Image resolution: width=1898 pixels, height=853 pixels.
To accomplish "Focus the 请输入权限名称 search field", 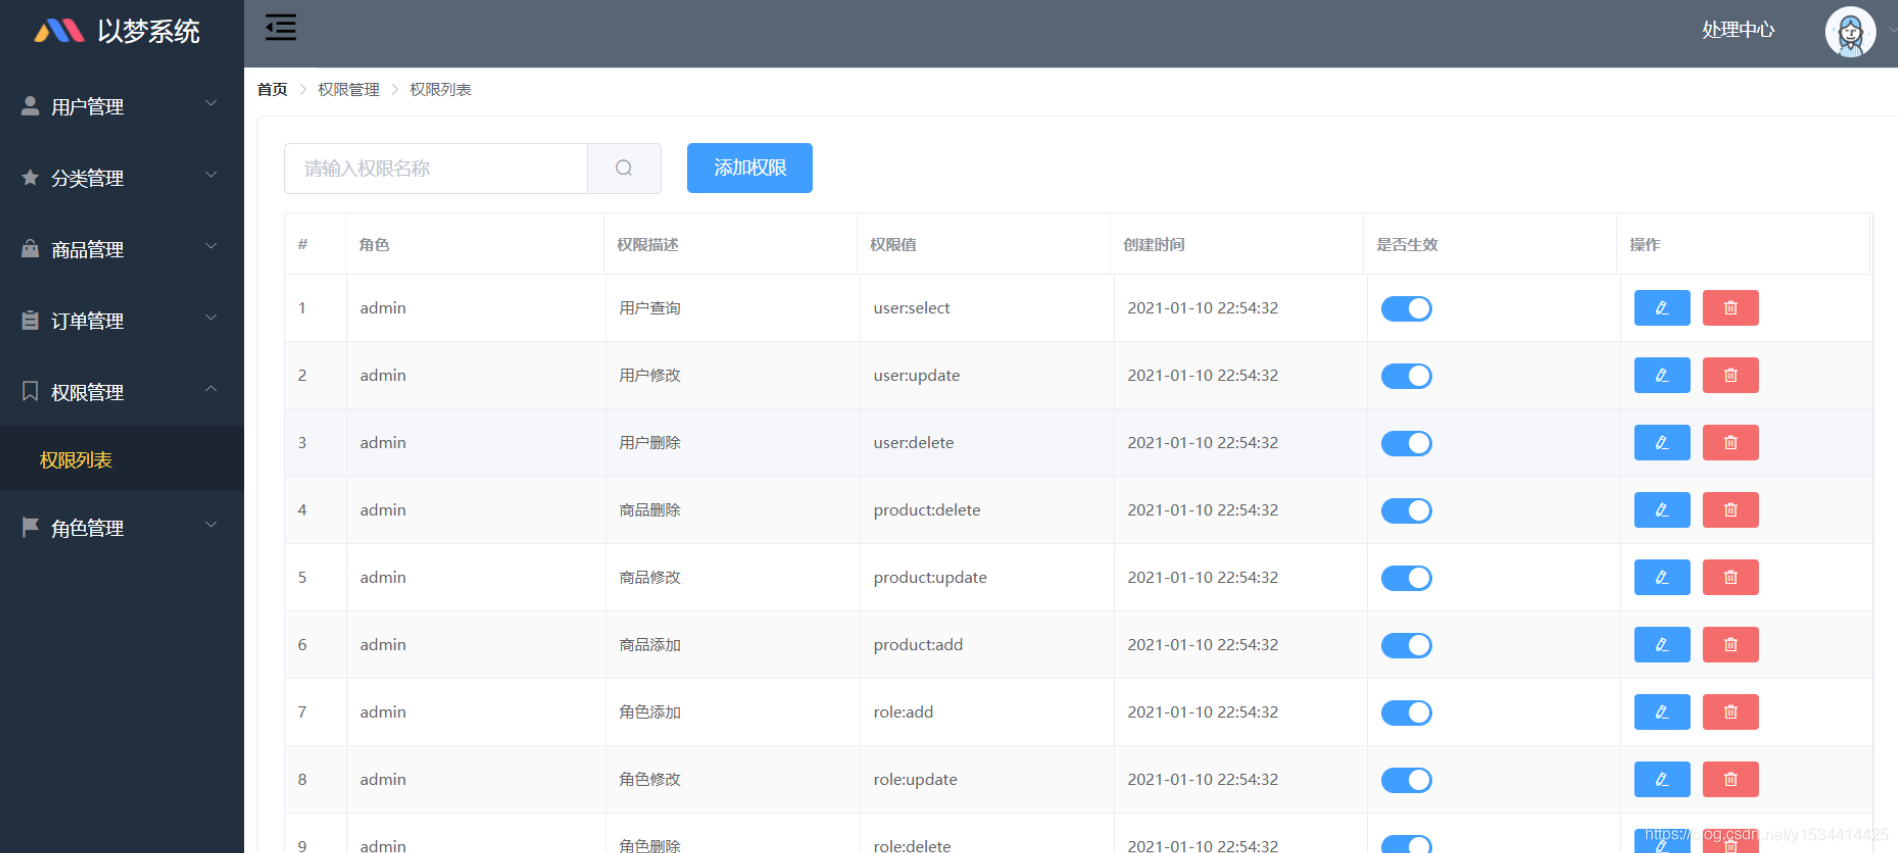I will (436, 168).
